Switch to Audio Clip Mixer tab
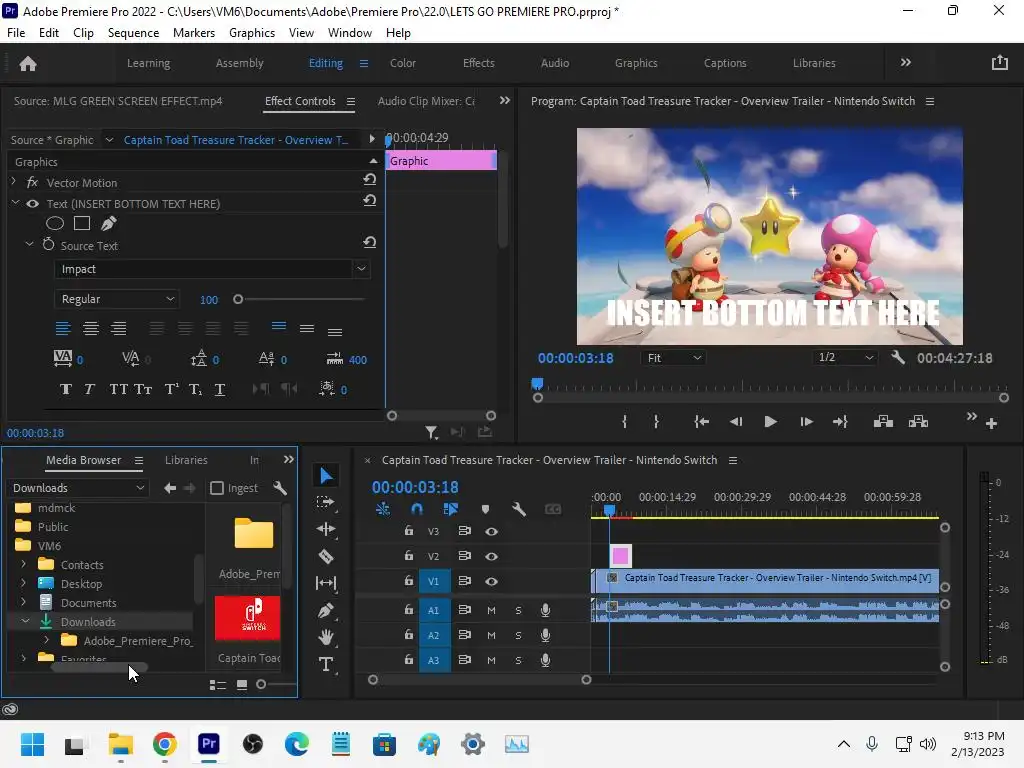 (x=426, y=101)
